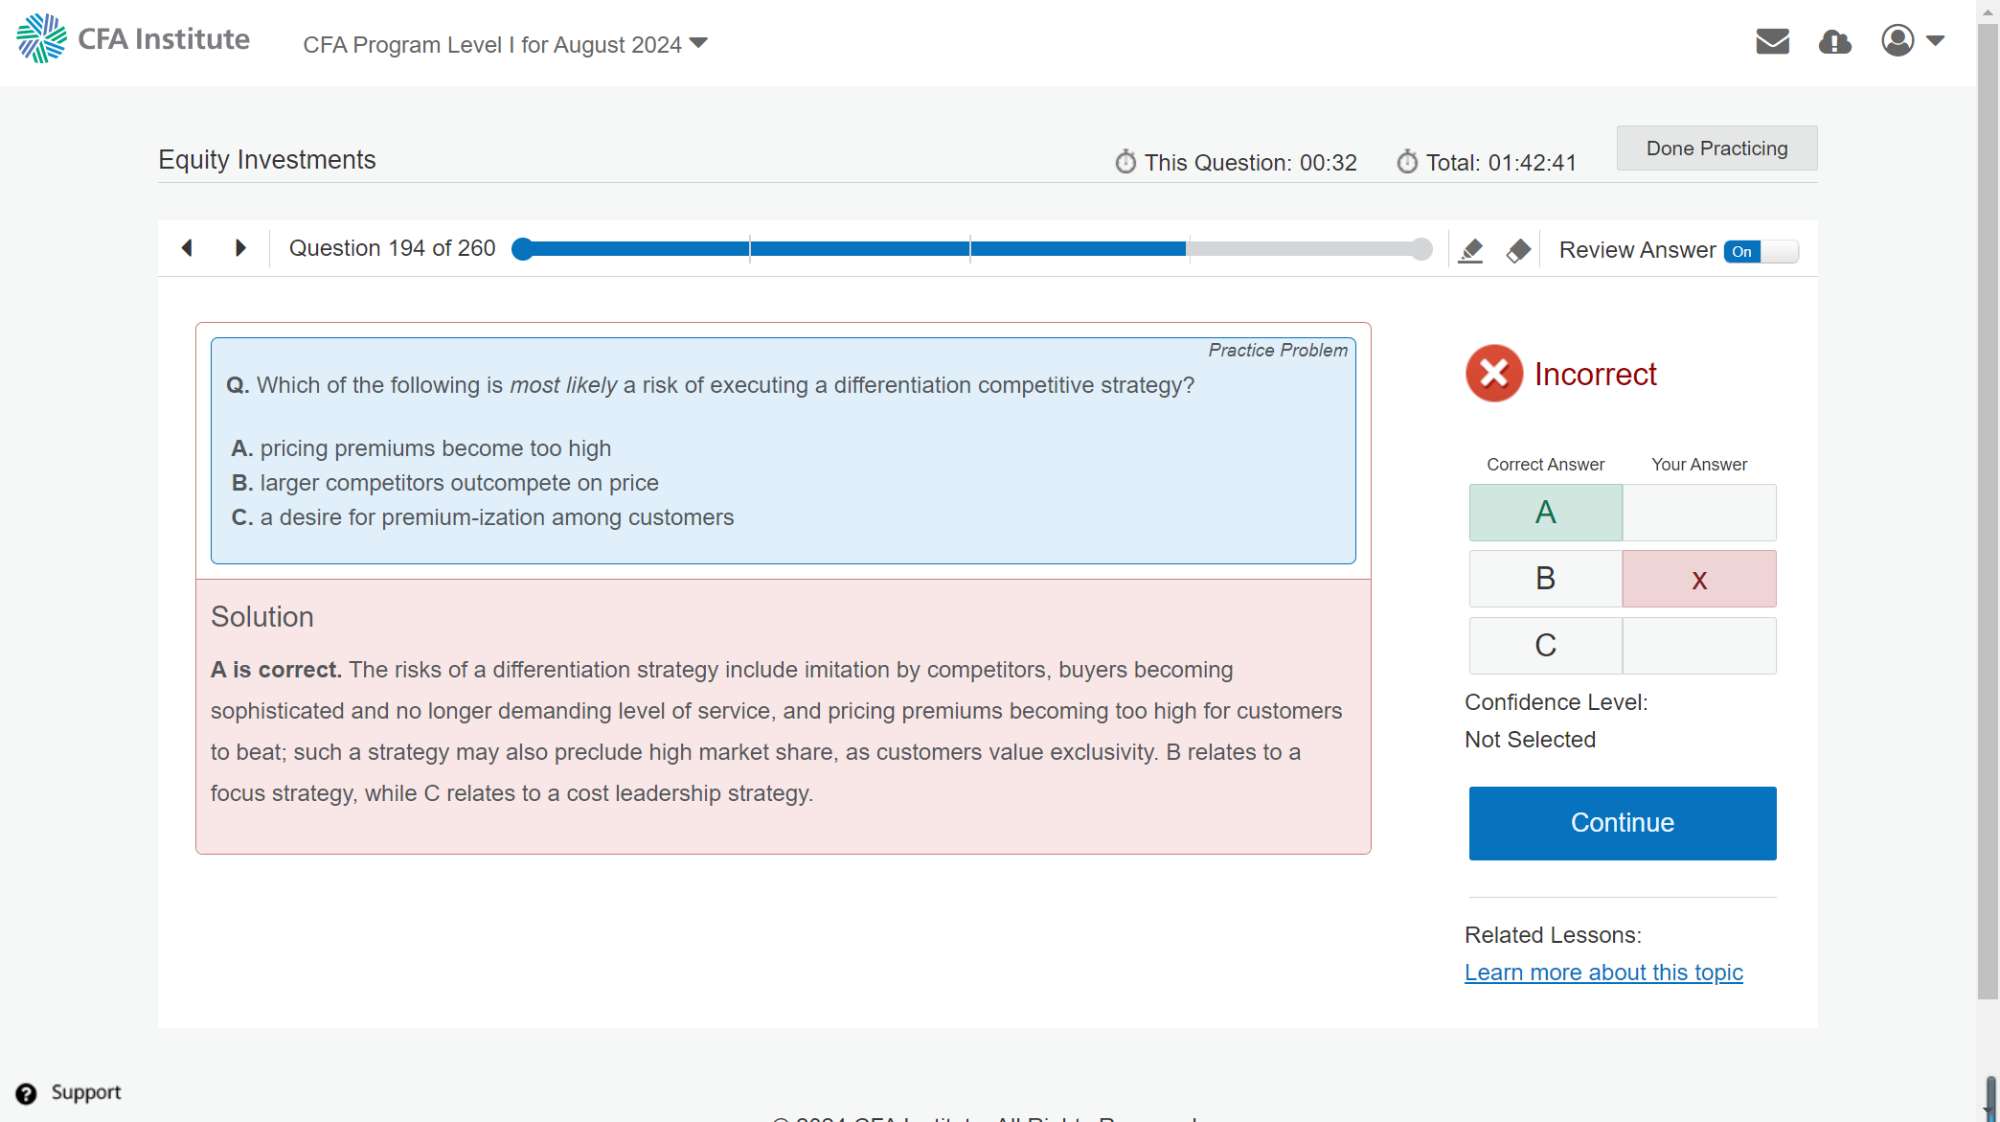
Task: Expand CFA Program Level I dropdown
Action: tap(505, 45)
